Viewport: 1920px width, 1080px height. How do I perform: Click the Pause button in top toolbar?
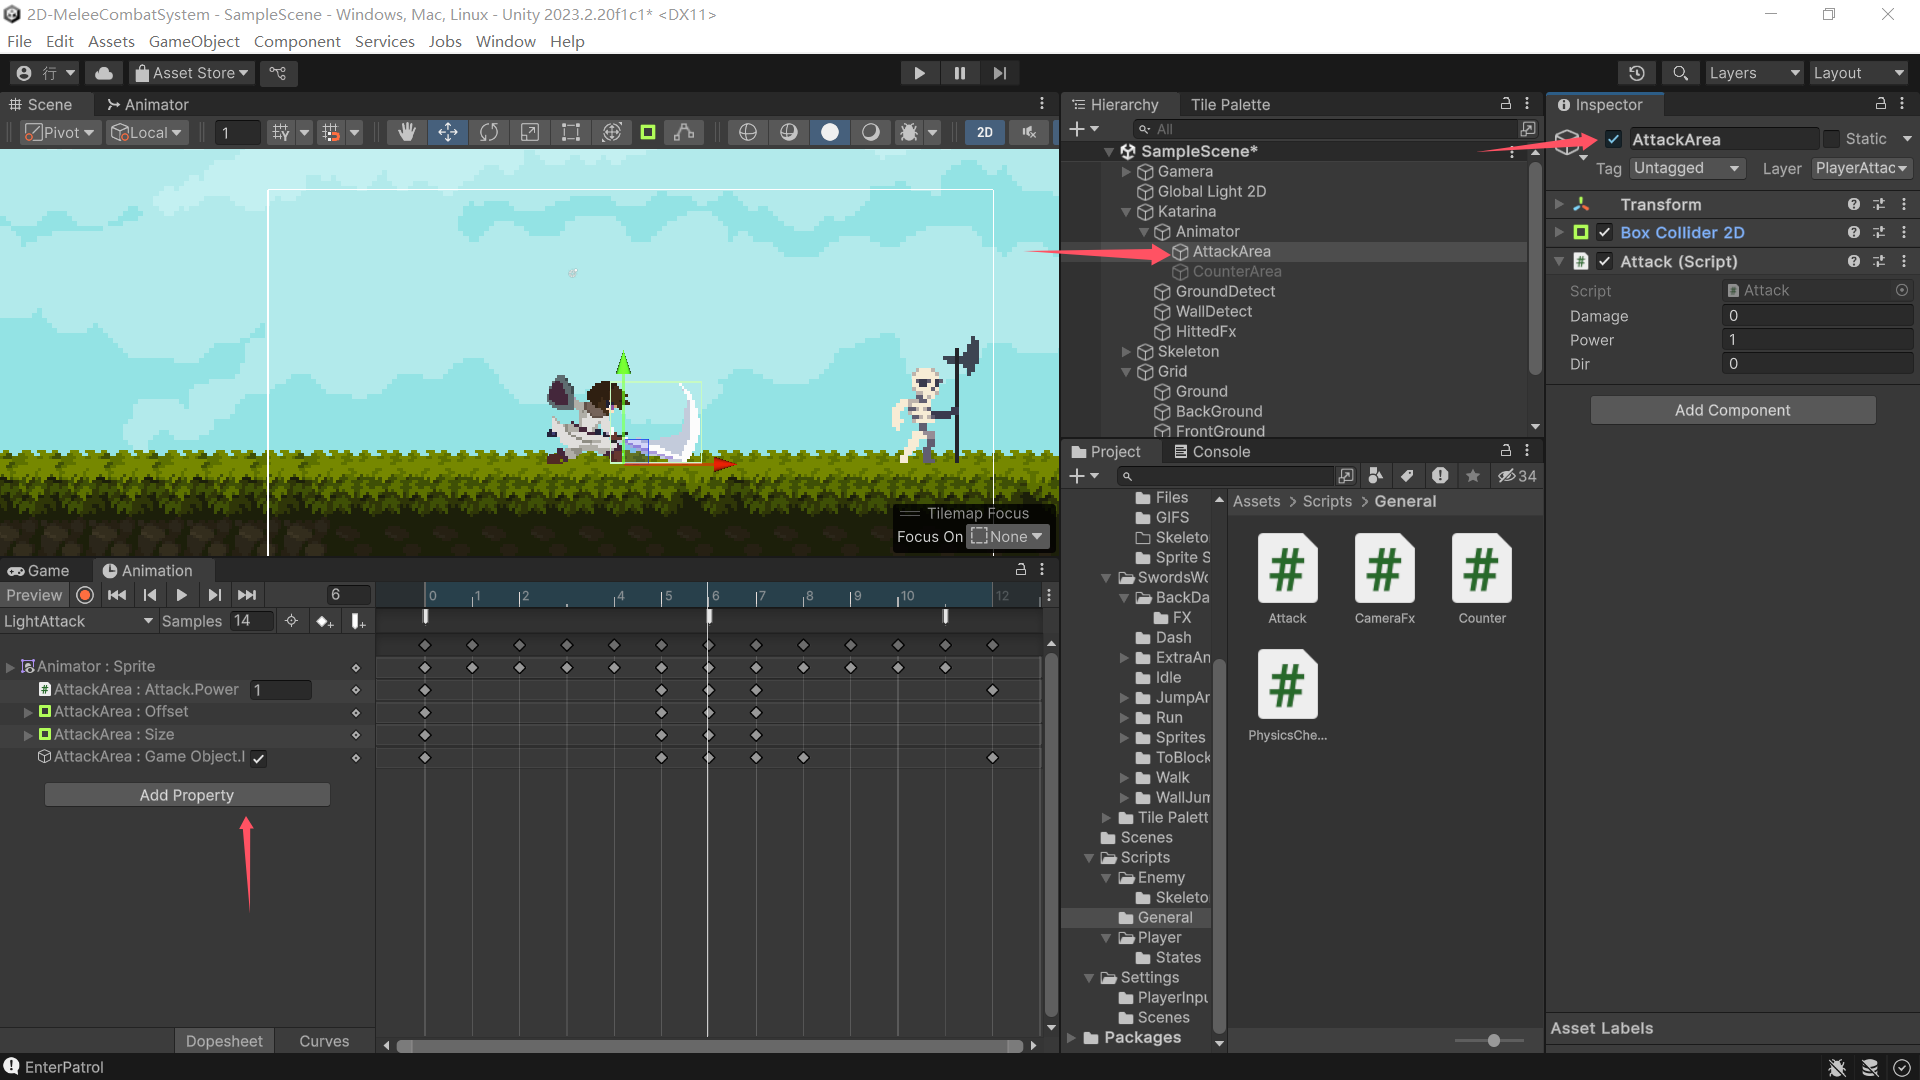[960, 73]
